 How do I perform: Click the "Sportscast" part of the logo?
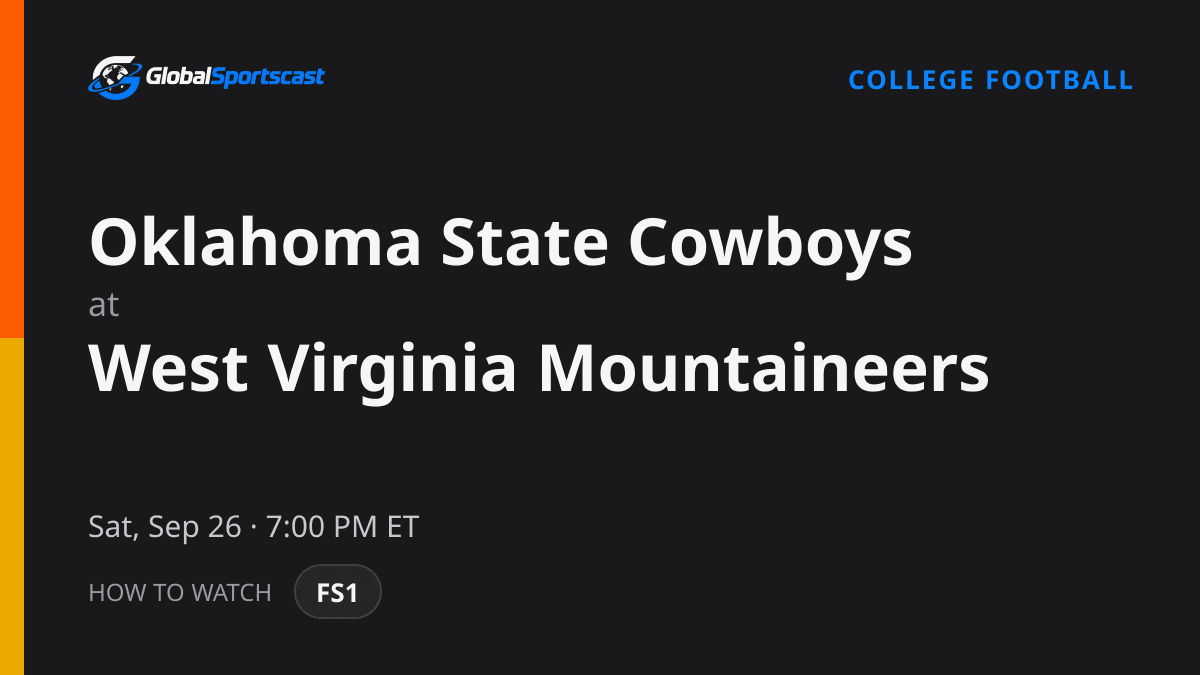point(267,77)
